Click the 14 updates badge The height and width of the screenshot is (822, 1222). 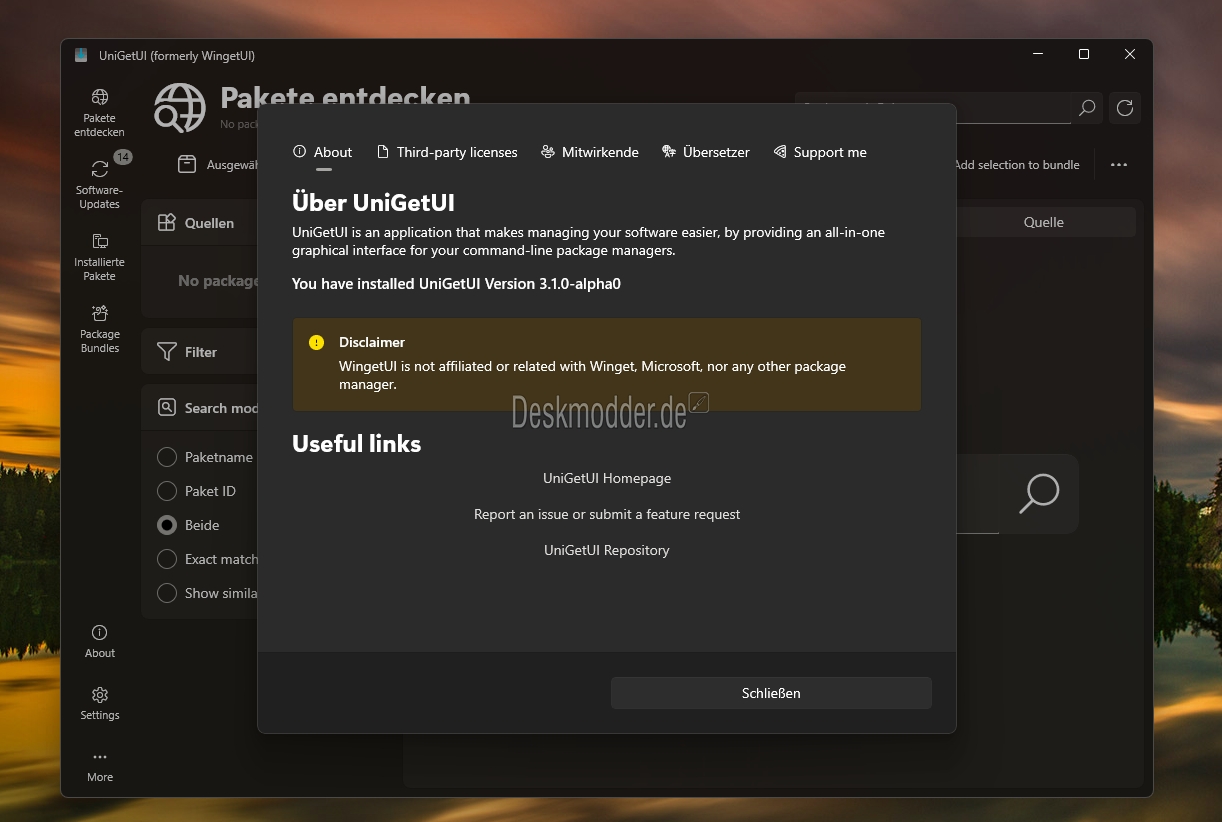coord(122,157)
